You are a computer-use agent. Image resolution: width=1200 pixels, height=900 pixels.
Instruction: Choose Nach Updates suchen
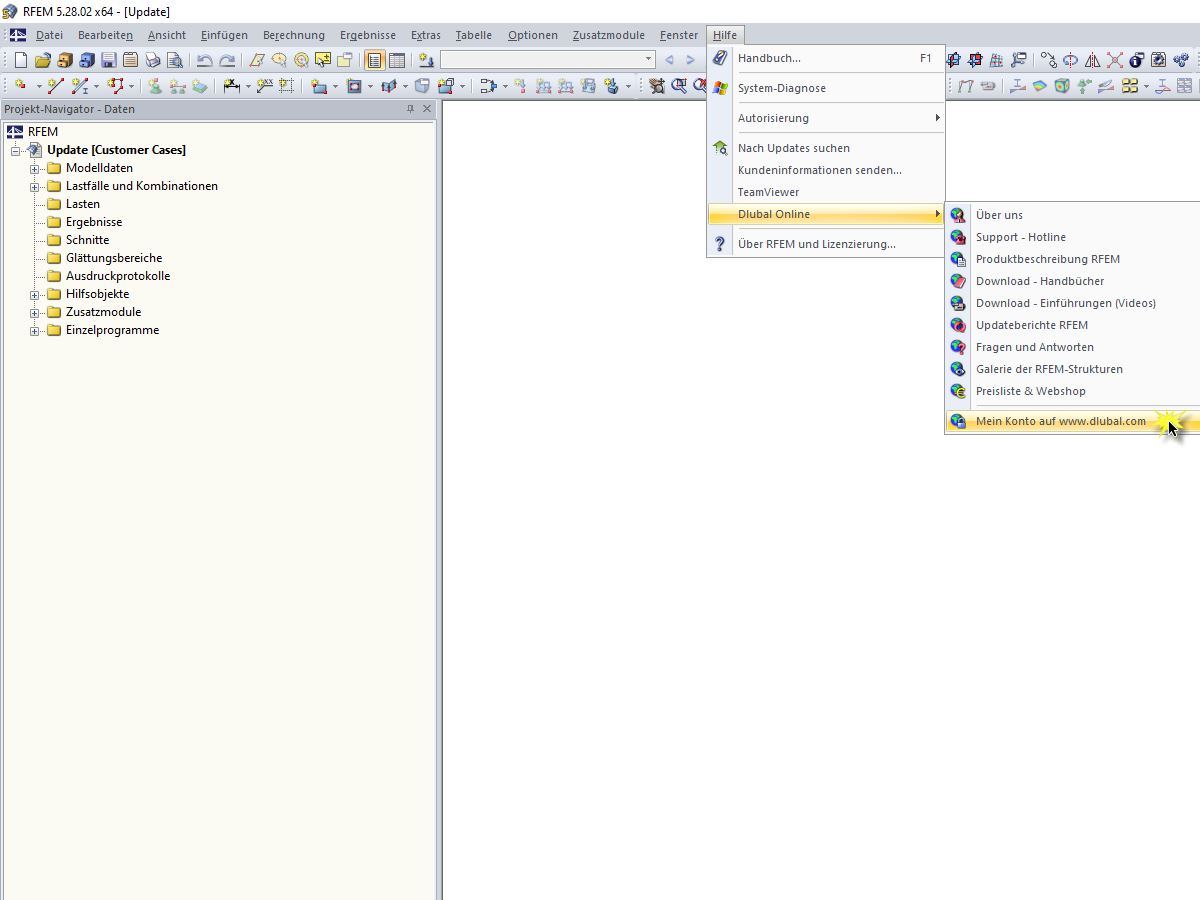click(826, 148)
